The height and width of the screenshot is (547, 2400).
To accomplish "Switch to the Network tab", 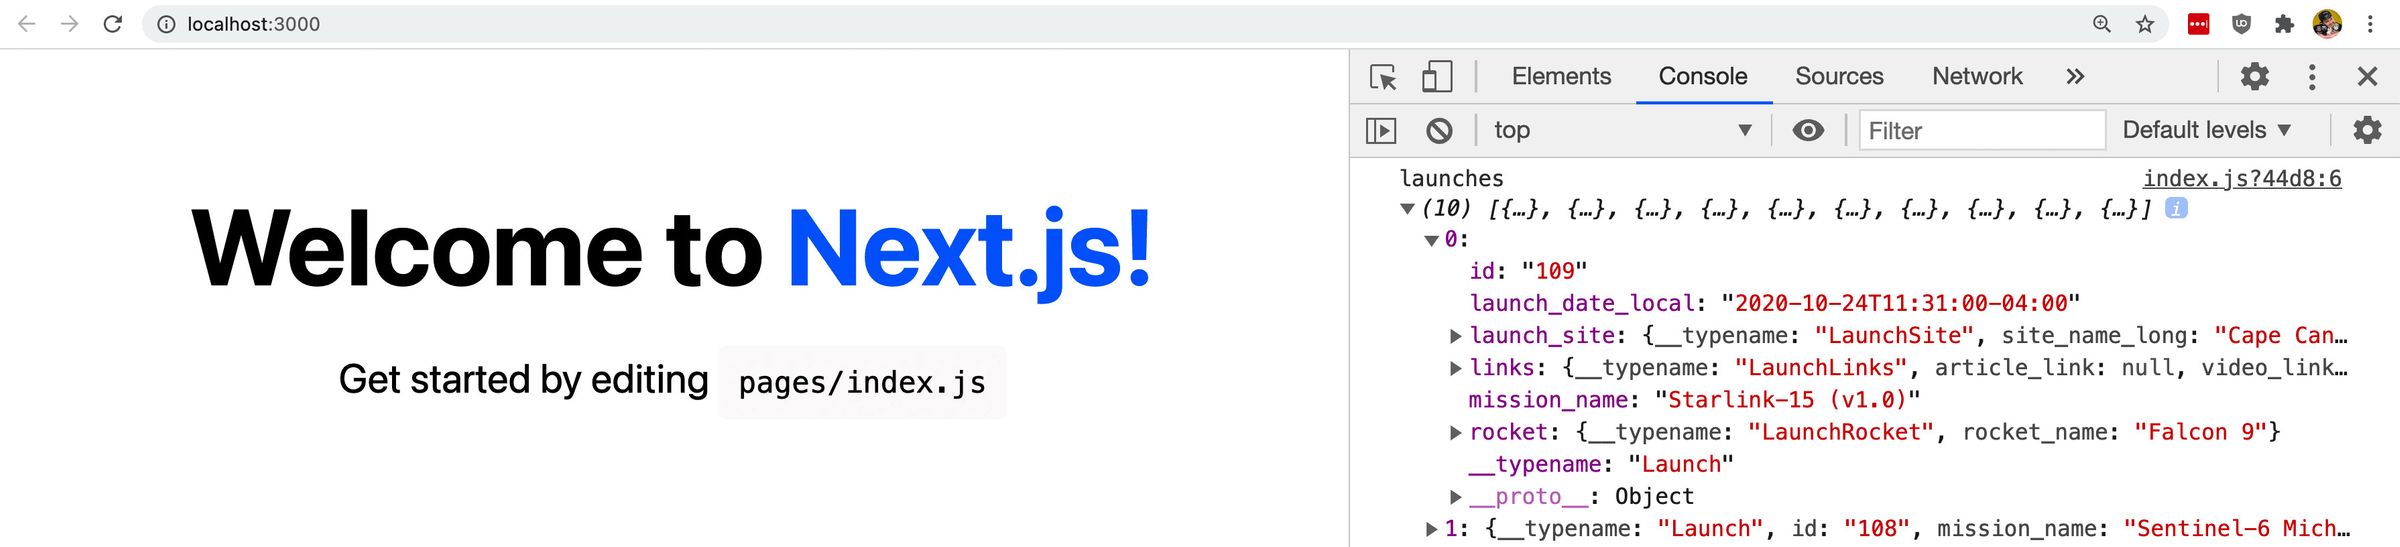I will click(x=1977, y=77).
